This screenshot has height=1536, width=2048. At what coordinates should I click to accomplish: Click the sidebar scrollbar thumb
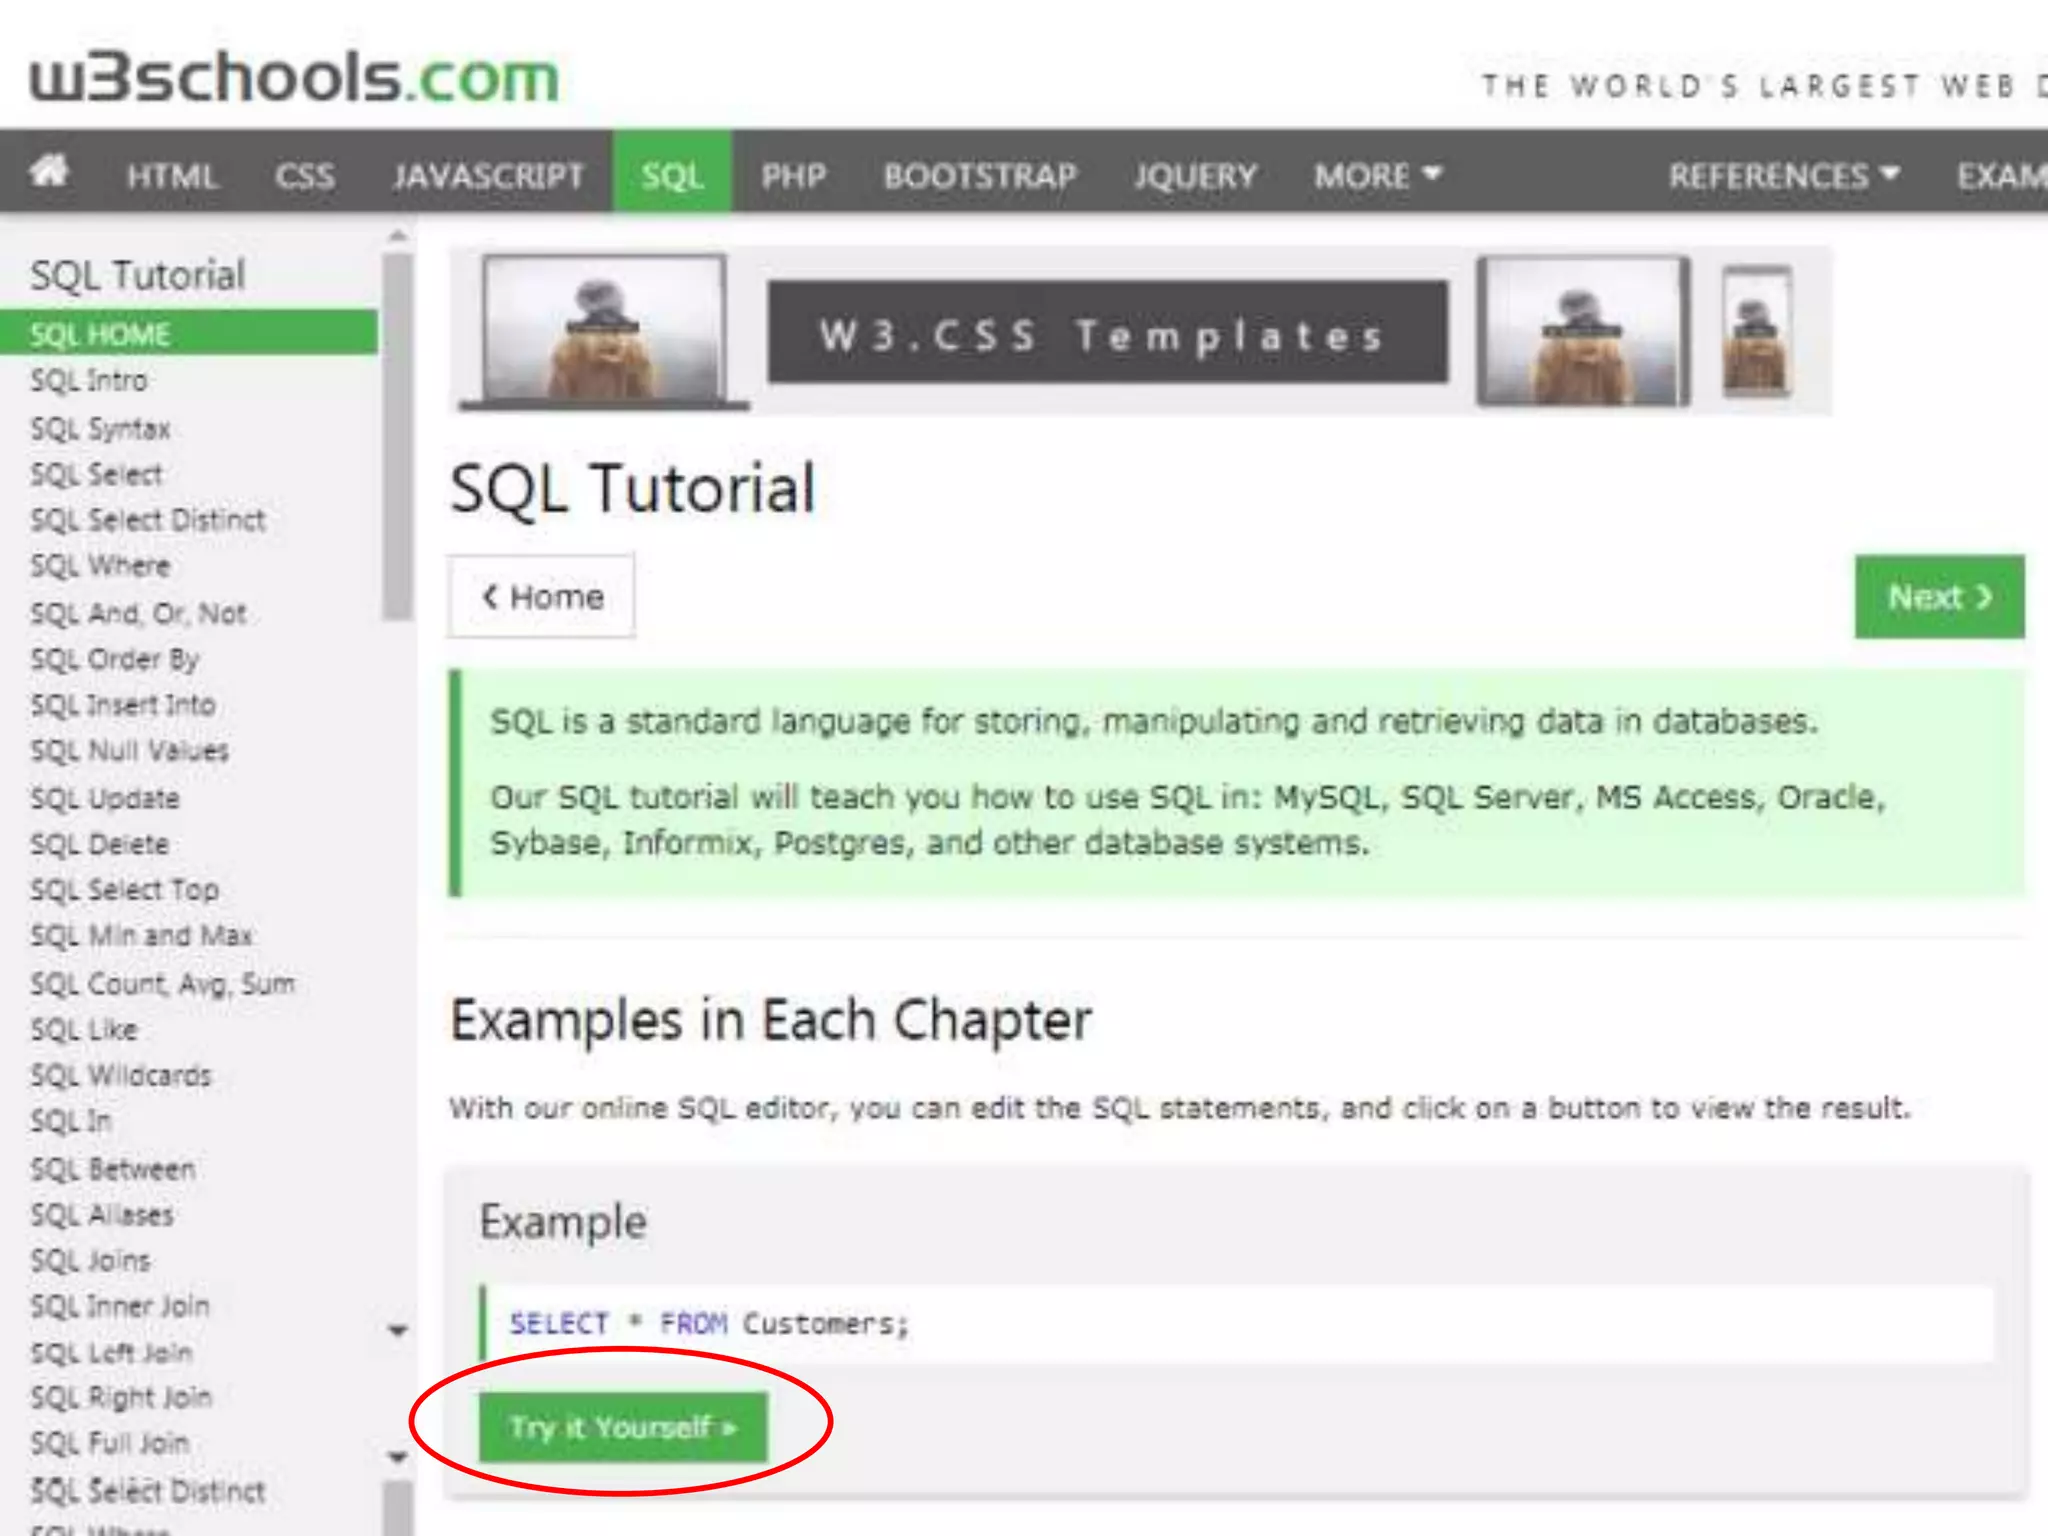[x=398, y=435]
